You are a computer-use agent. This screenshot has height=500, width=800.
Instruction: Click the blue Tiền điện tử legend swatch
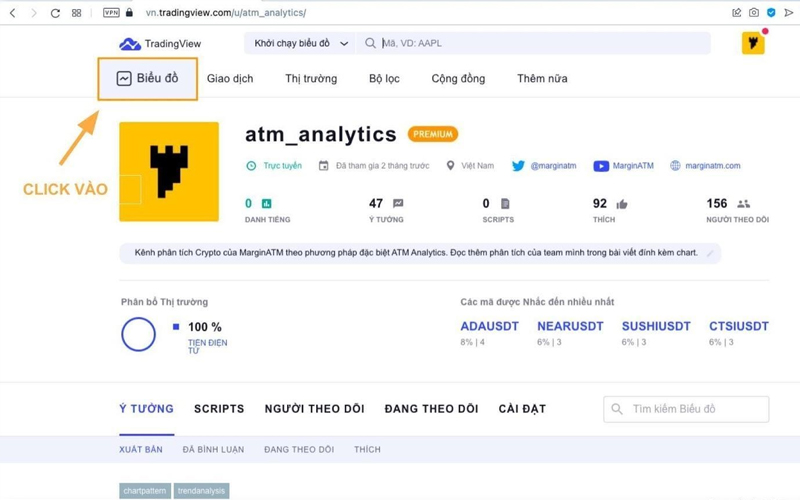click(x=176, y=327)
